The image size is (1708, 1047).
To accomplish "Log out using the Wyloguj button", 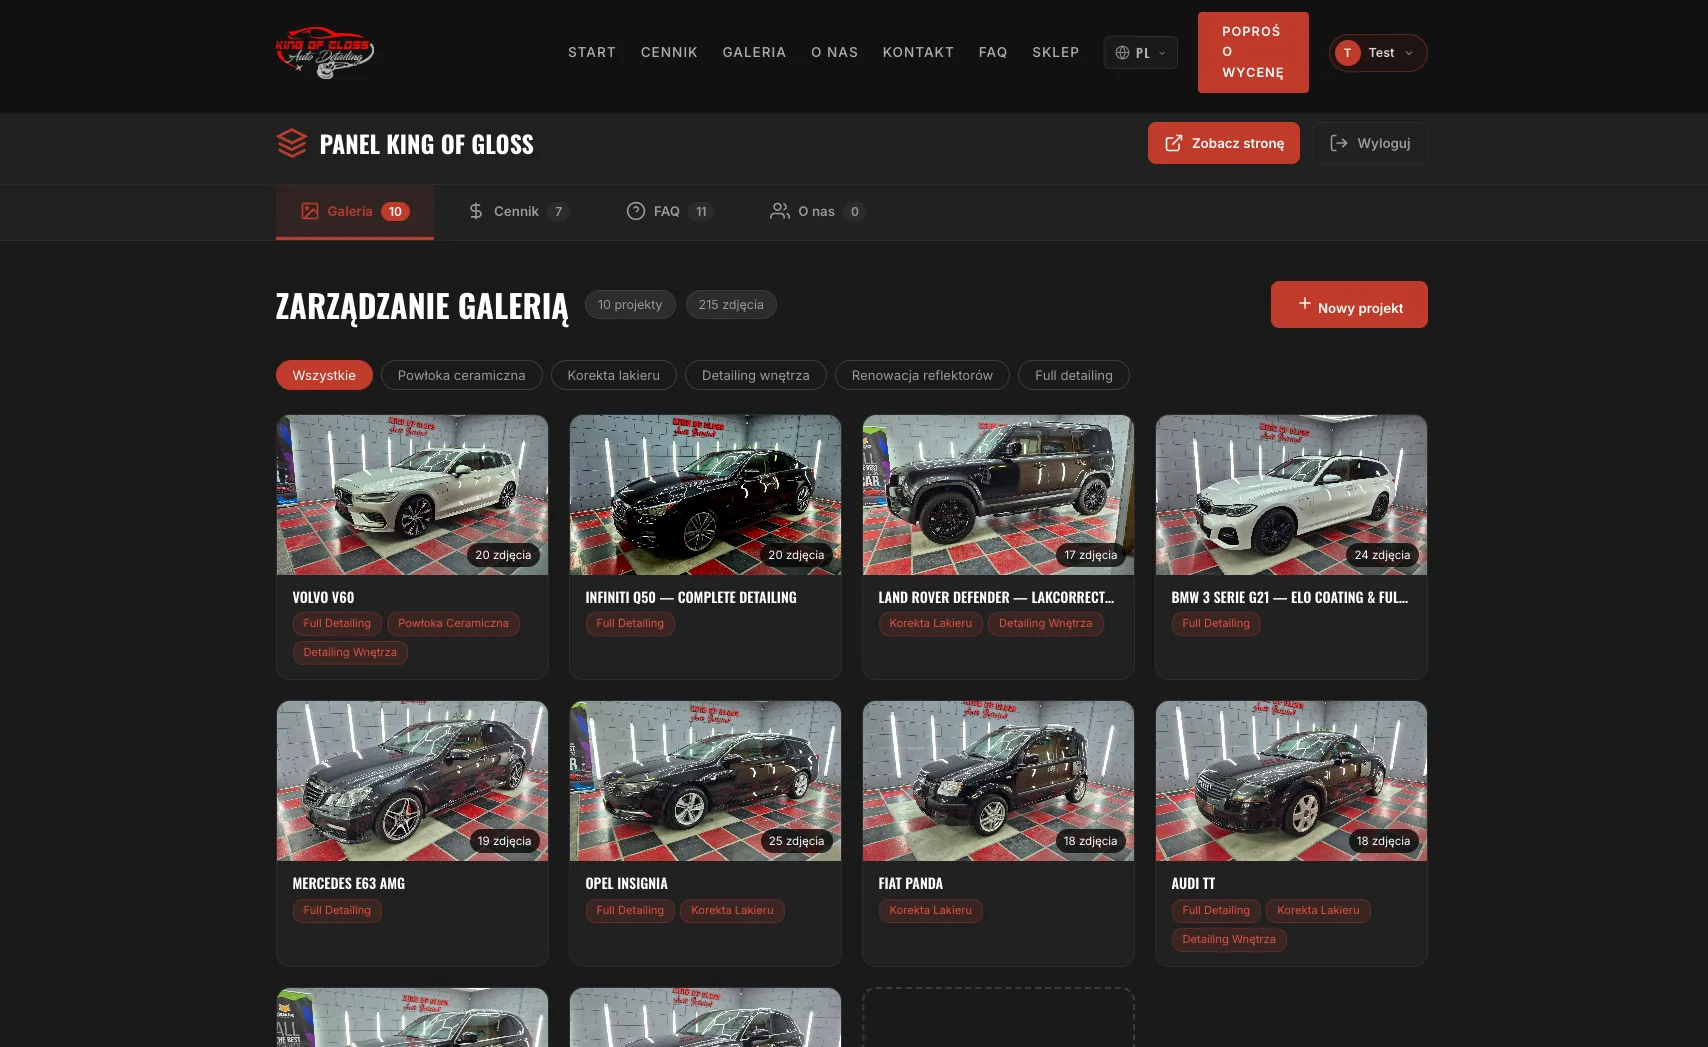I will click(1369, 143).
